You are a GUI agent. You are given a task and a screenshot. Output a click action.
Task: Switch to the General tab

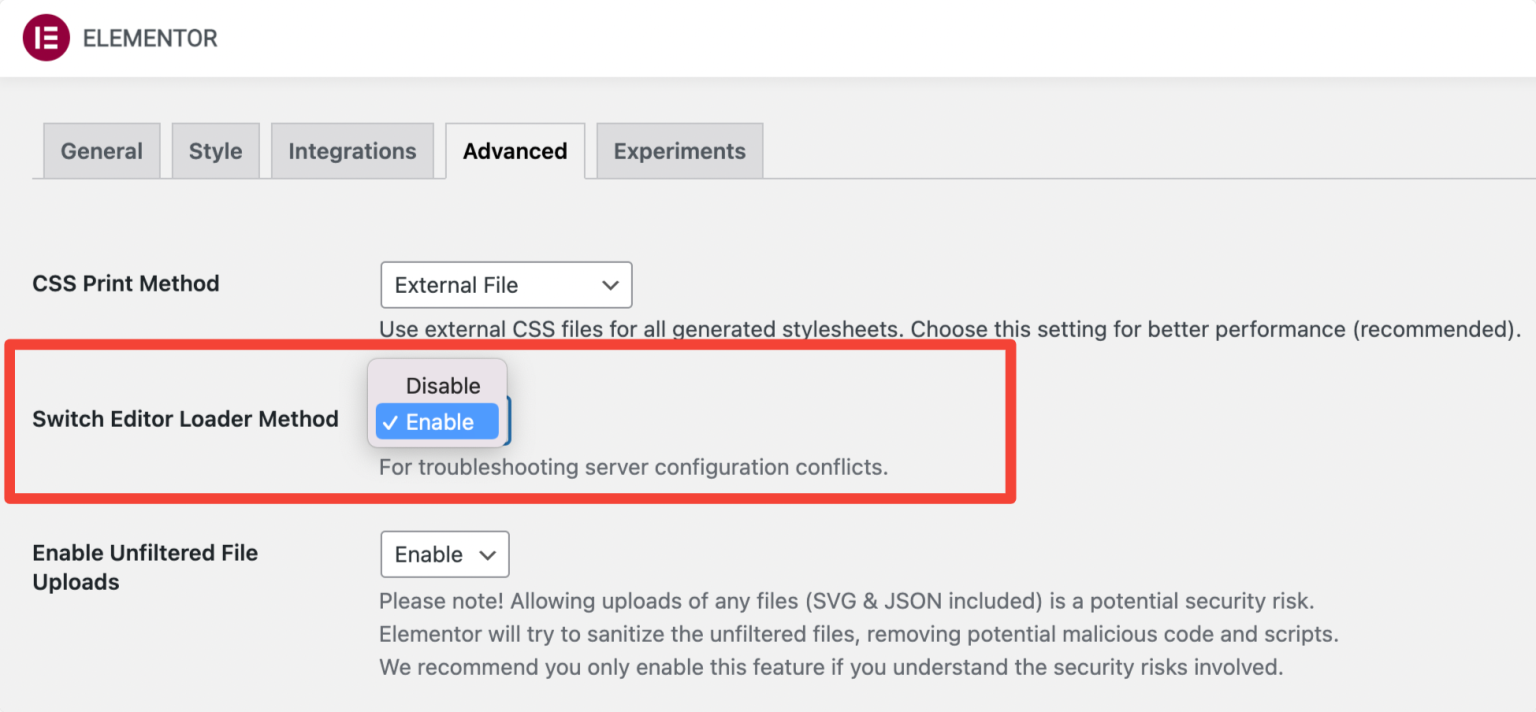101,150
